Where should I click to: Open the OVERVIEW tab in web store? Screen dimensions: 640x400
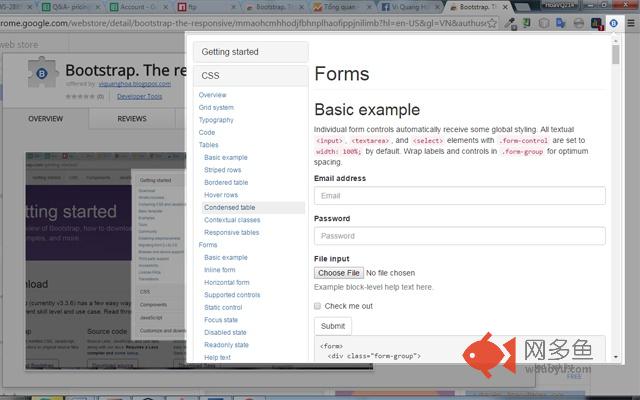click(x=46, y=119)
